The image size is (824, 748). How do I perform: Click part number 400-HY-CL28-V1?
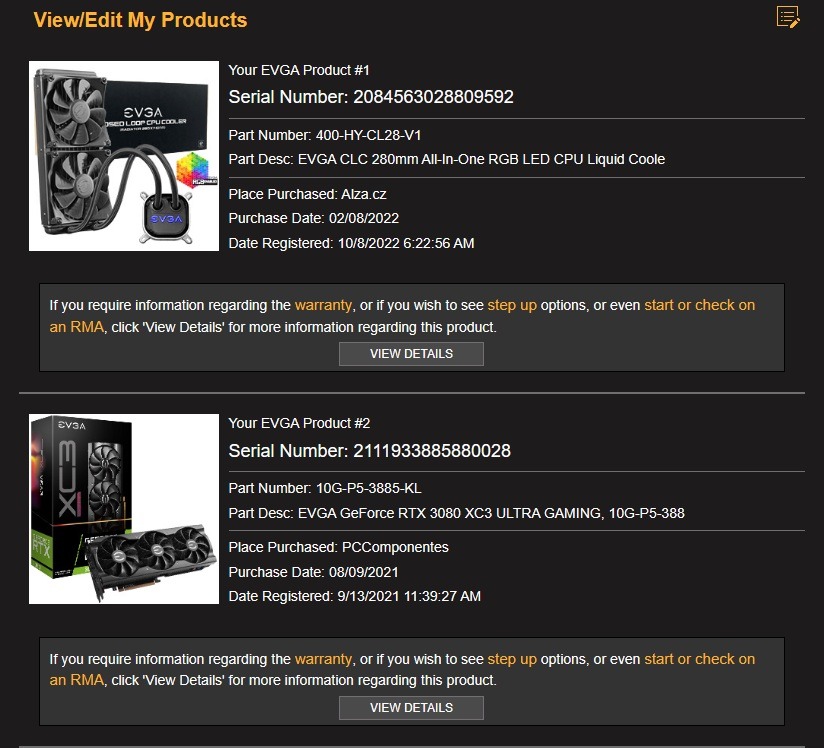click(x=368, y=135)
